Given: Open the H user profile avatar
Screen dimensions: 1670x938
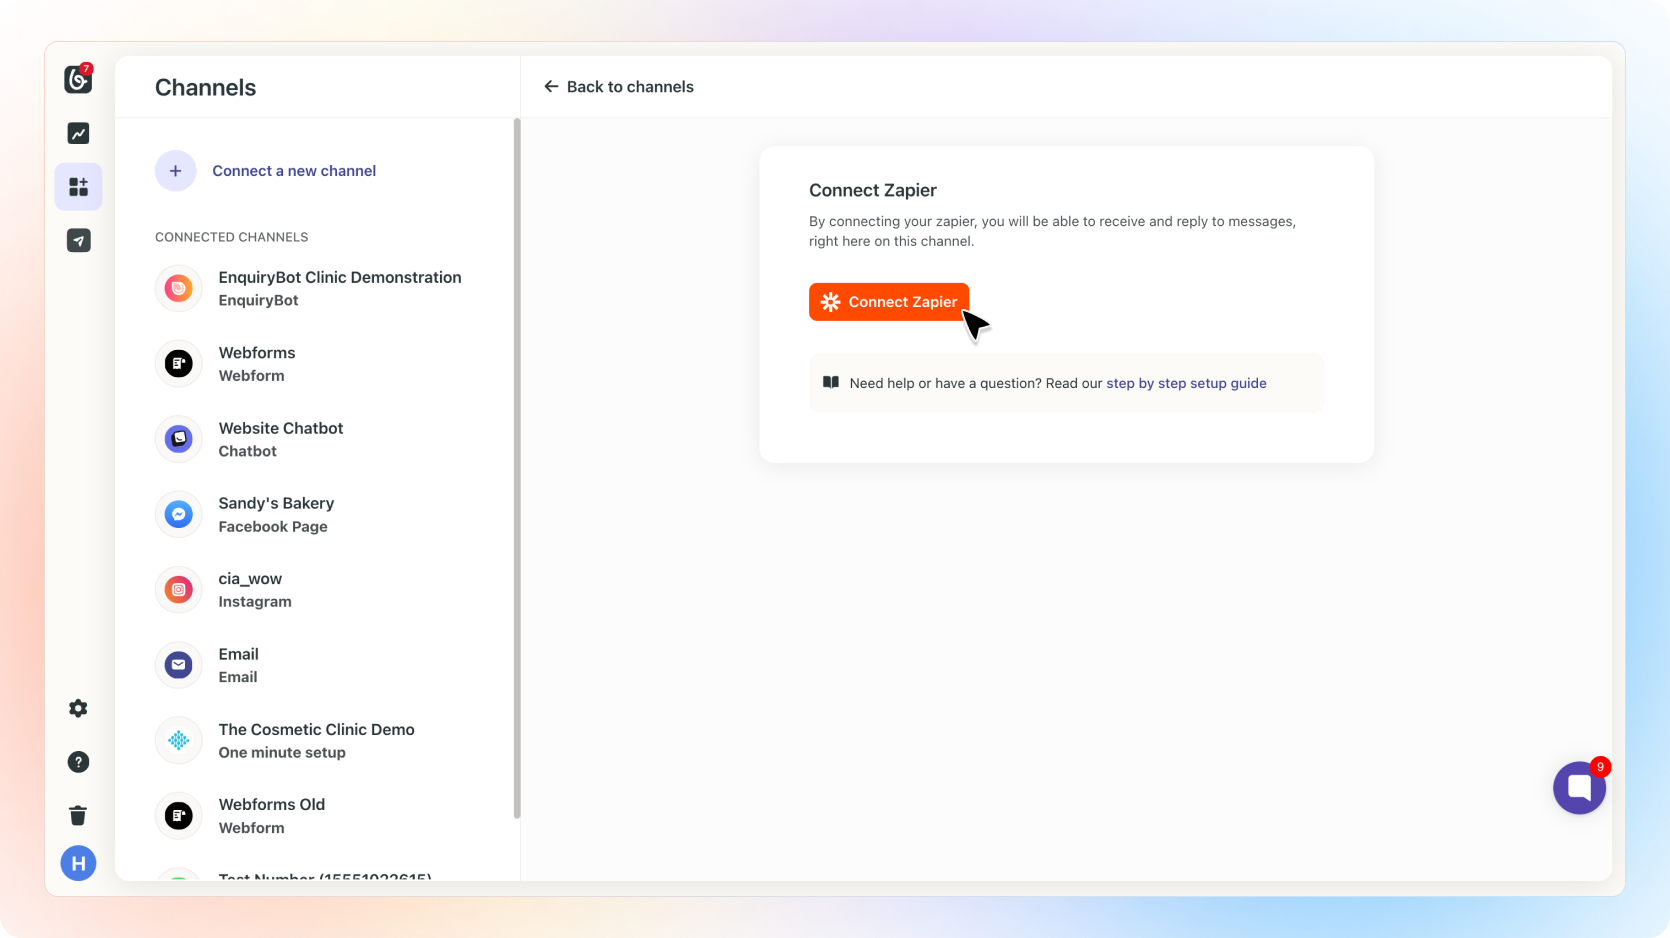Looking at the screenshot, I should click(78, 863).
